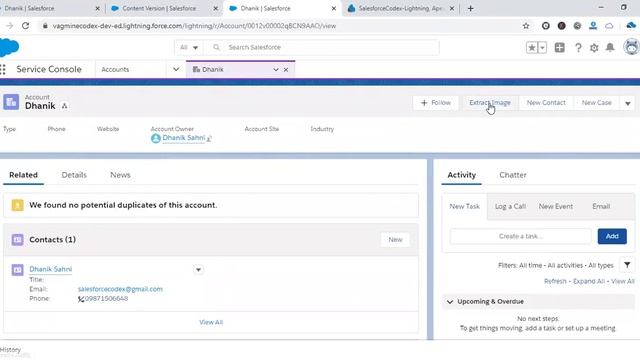The image size is (640, 360).
Task: View the account hierarchy icon next to Dhanik
Action: [x=64, y=106]
